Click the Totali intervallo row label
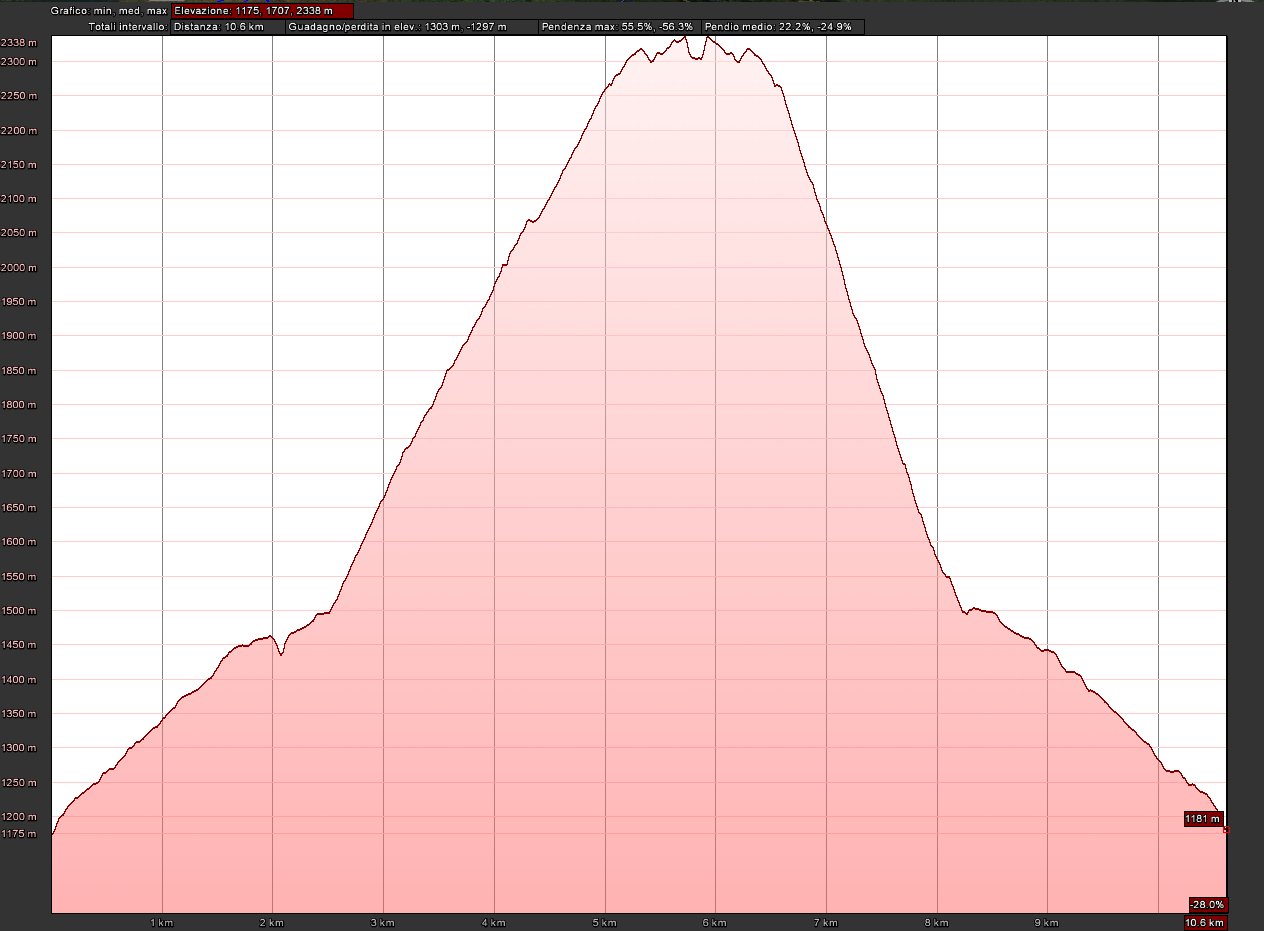 (125, 27)
